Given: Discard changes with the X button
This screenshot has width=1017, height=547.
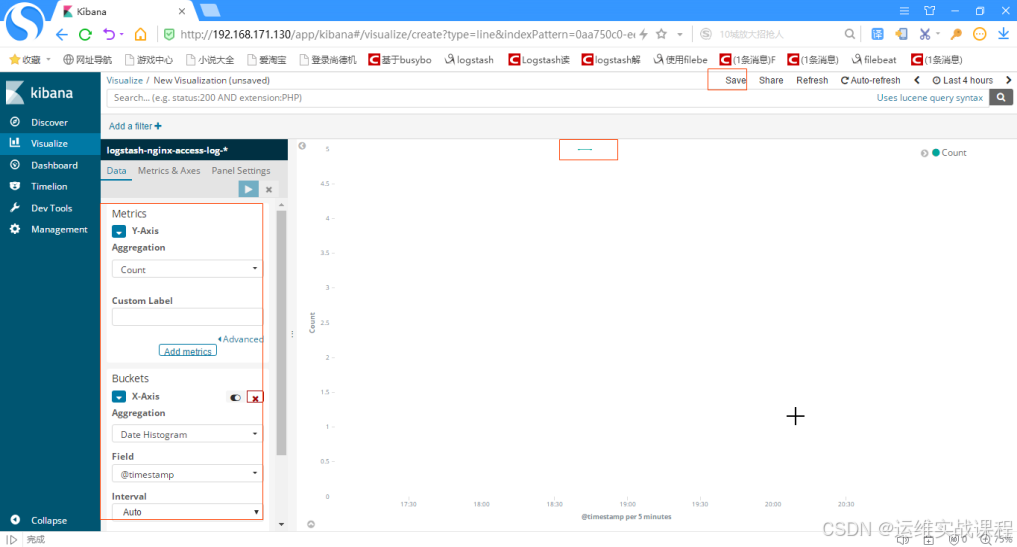Looking at the screenshot, I should (x=269, y=189).
